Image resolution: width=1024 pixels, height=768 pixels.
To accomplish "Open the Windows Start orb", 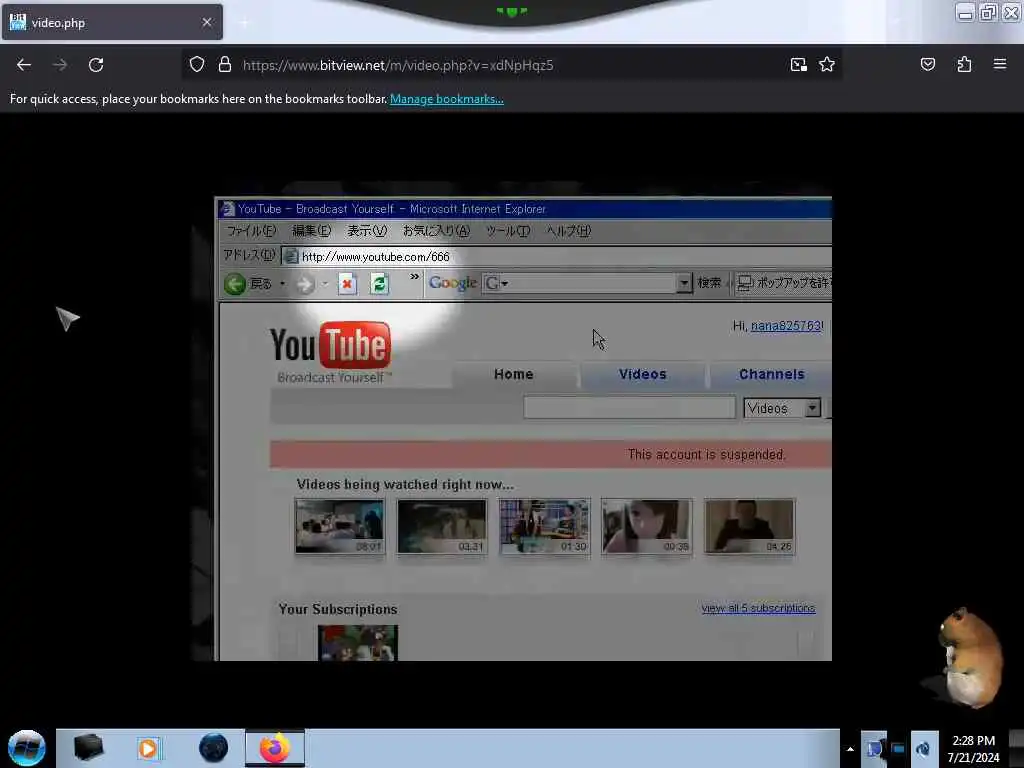I will click(27, 748).
